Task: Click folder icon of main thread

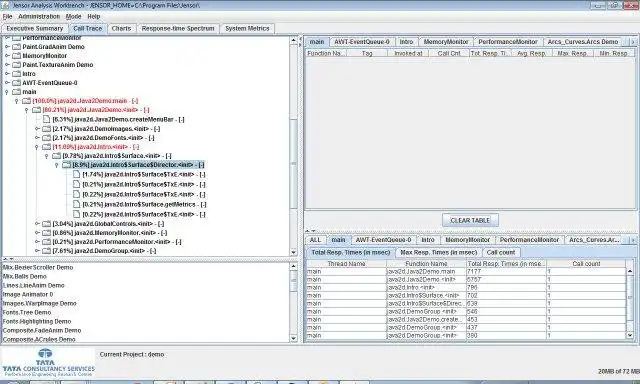Action: click(x=16, y=91)
